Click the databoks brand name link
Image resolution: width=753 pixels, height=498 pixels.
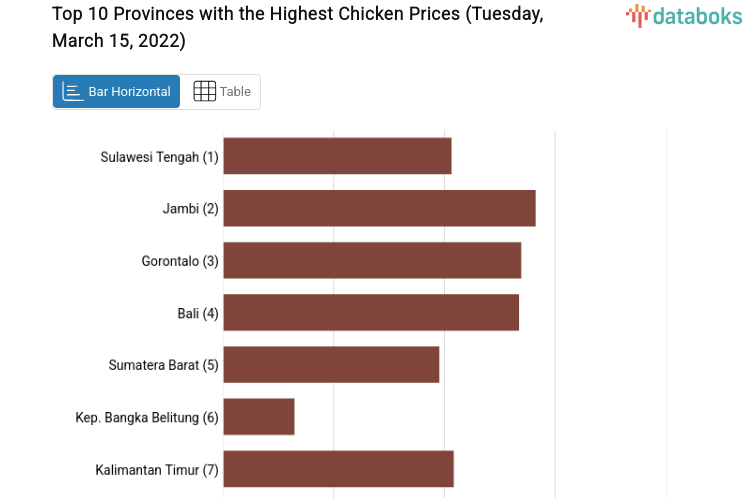coord(697,15)
